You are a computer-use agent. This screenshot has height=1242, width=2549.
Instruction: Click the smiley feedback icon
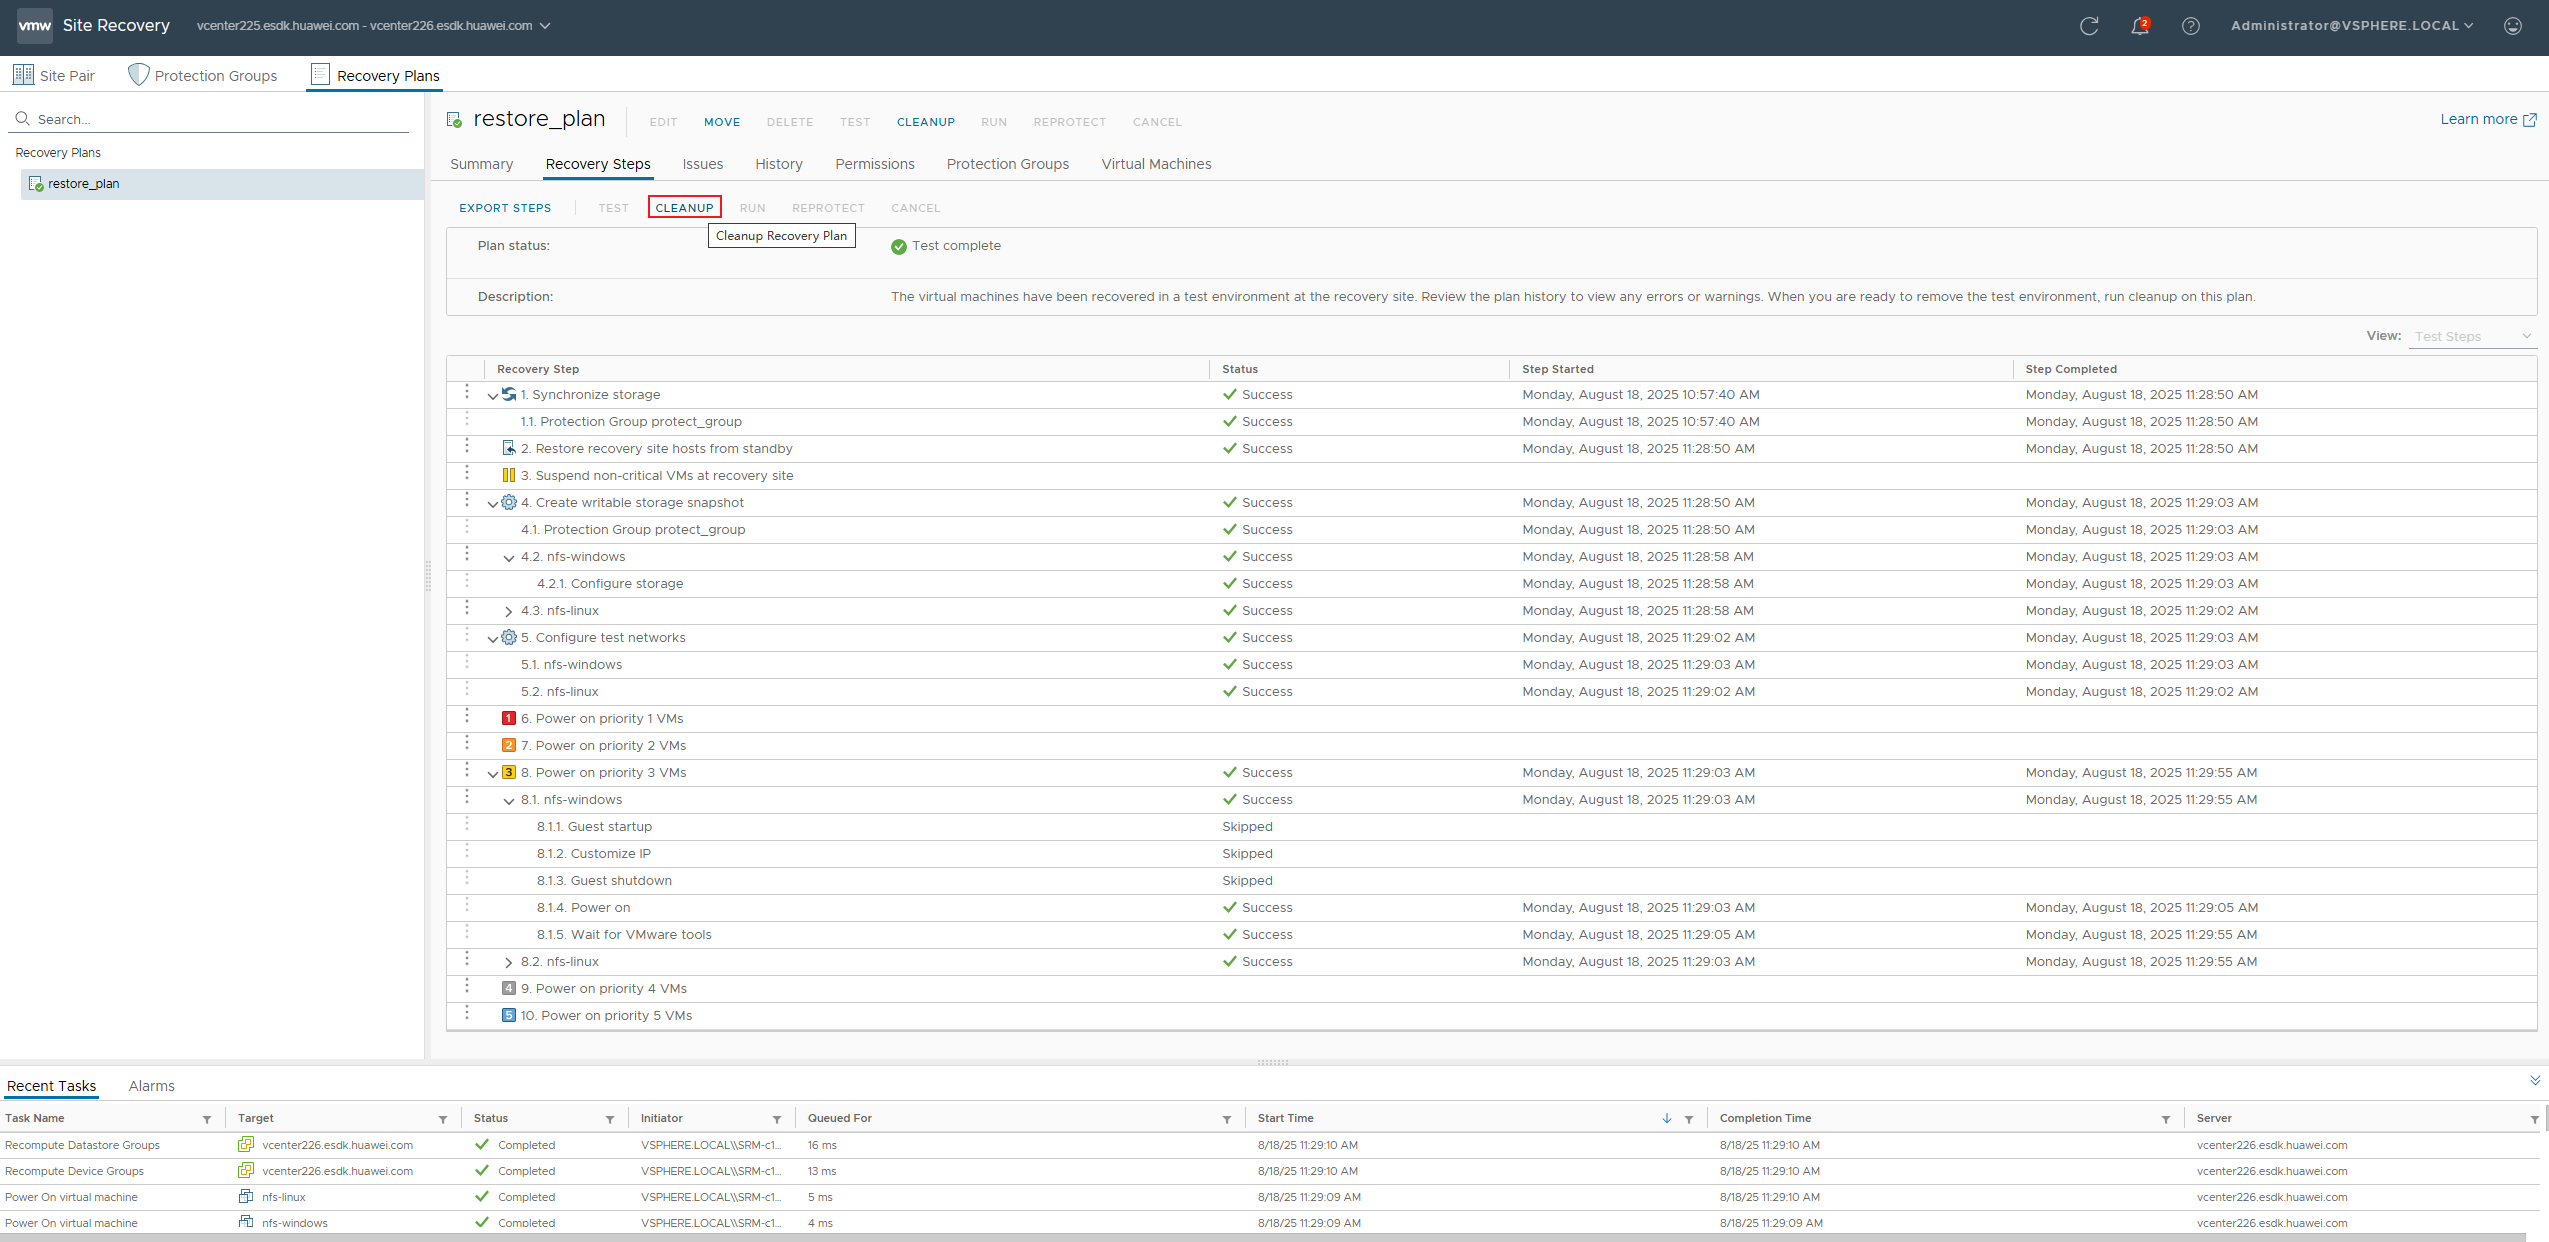tap(2513, 26)
